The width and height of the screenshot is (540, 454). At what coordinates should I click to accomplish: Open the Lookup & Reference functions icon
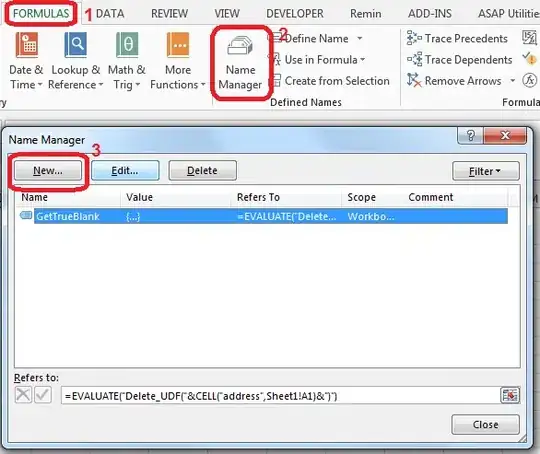click(x=75, y=45)
